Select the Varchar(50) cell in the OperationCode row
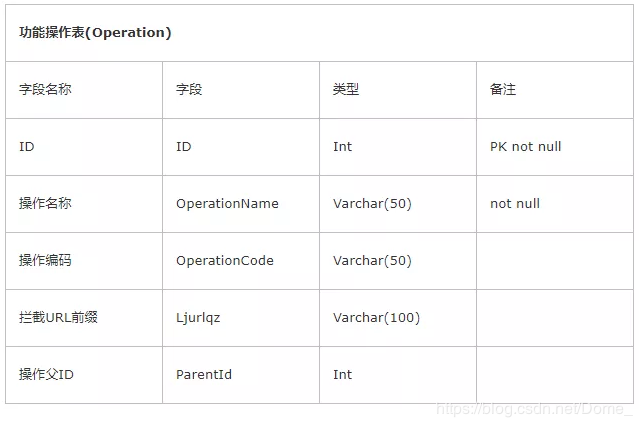 [x=372, y=261]
